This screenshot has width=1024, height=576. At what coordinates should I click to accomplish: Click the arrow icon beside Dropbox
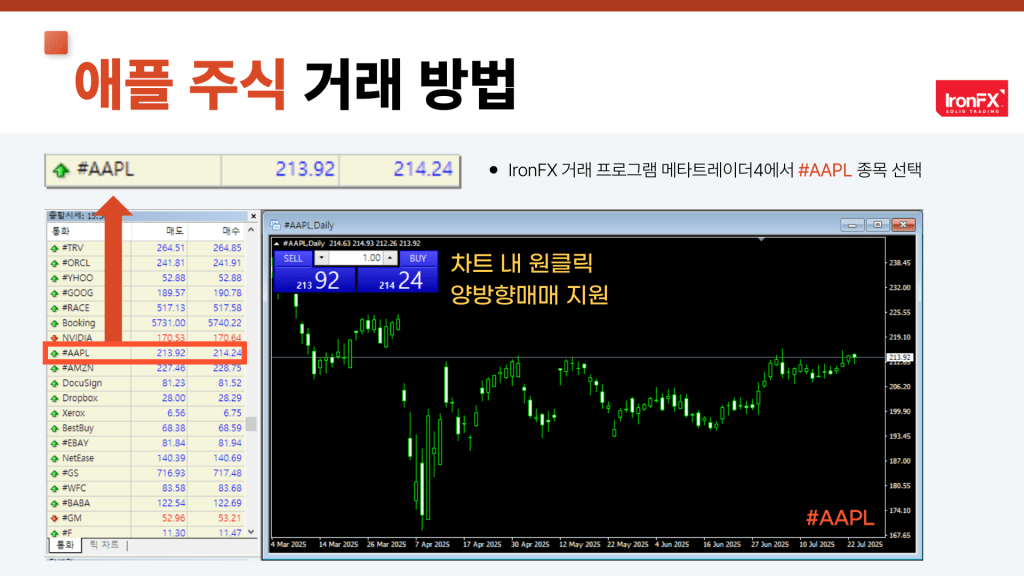pyautogui.click(x=54, y=398)
